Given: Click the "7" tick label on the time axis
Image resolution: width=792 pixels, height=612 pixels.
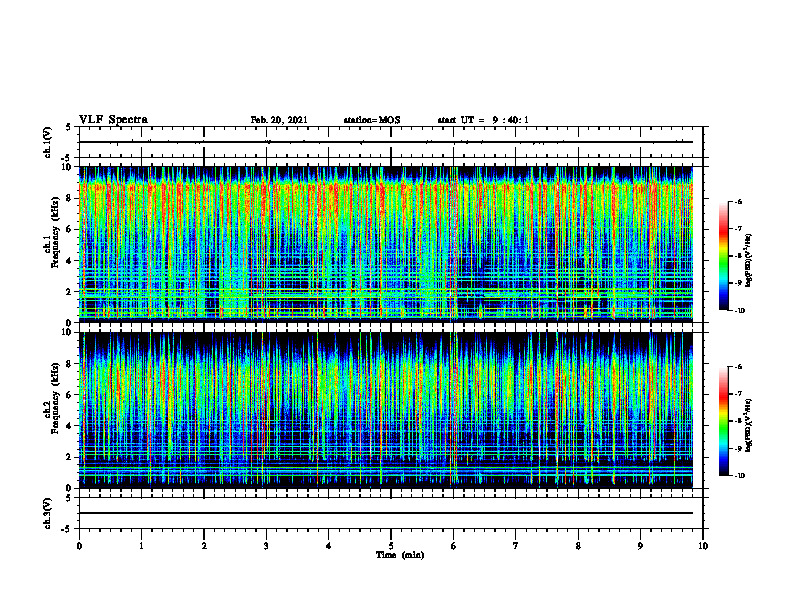Looking at the screenshot, I should click(x=516, y=546).
